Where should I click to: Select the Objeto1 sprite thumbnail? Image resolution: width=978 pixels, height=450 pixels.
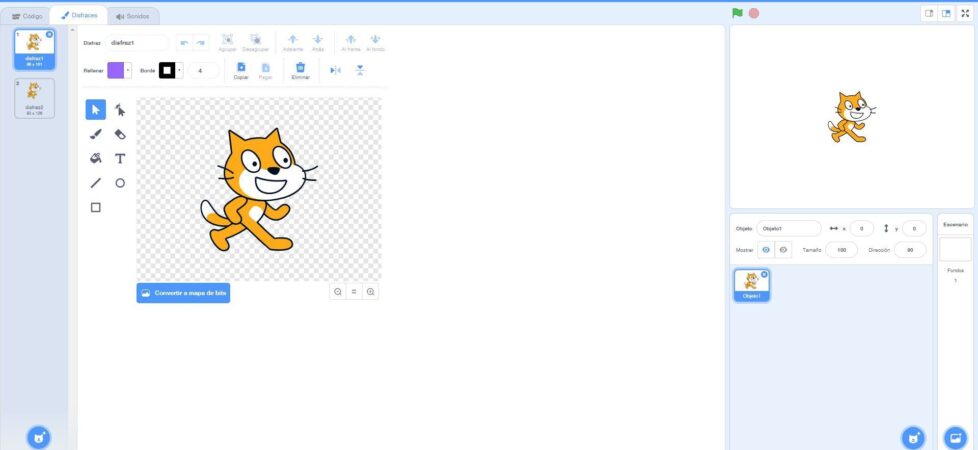[x=752, y=286]
